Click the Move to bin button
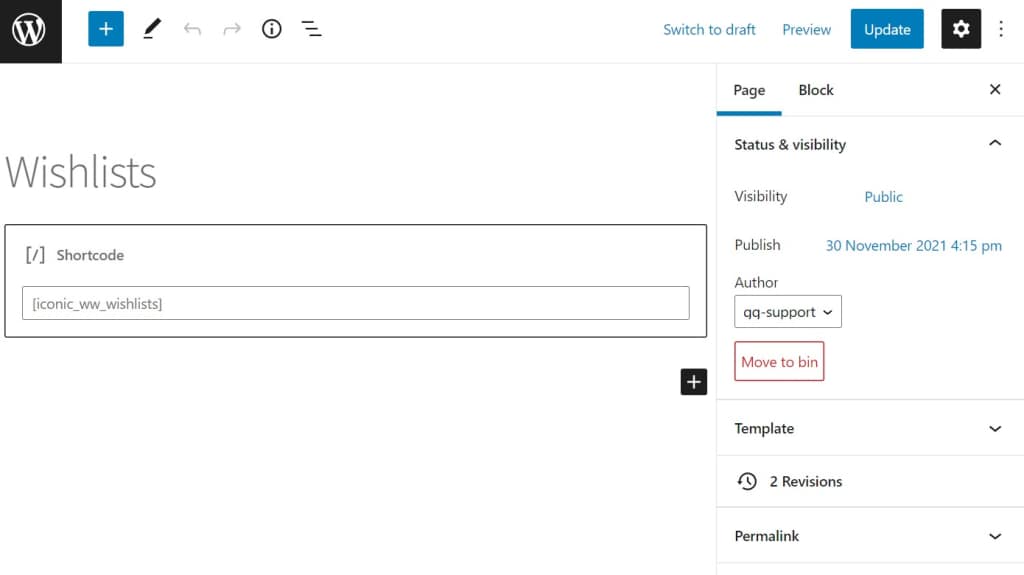The height and width of the screenshot is (575, 1024). pyautogui.click(x=779, y=361)
